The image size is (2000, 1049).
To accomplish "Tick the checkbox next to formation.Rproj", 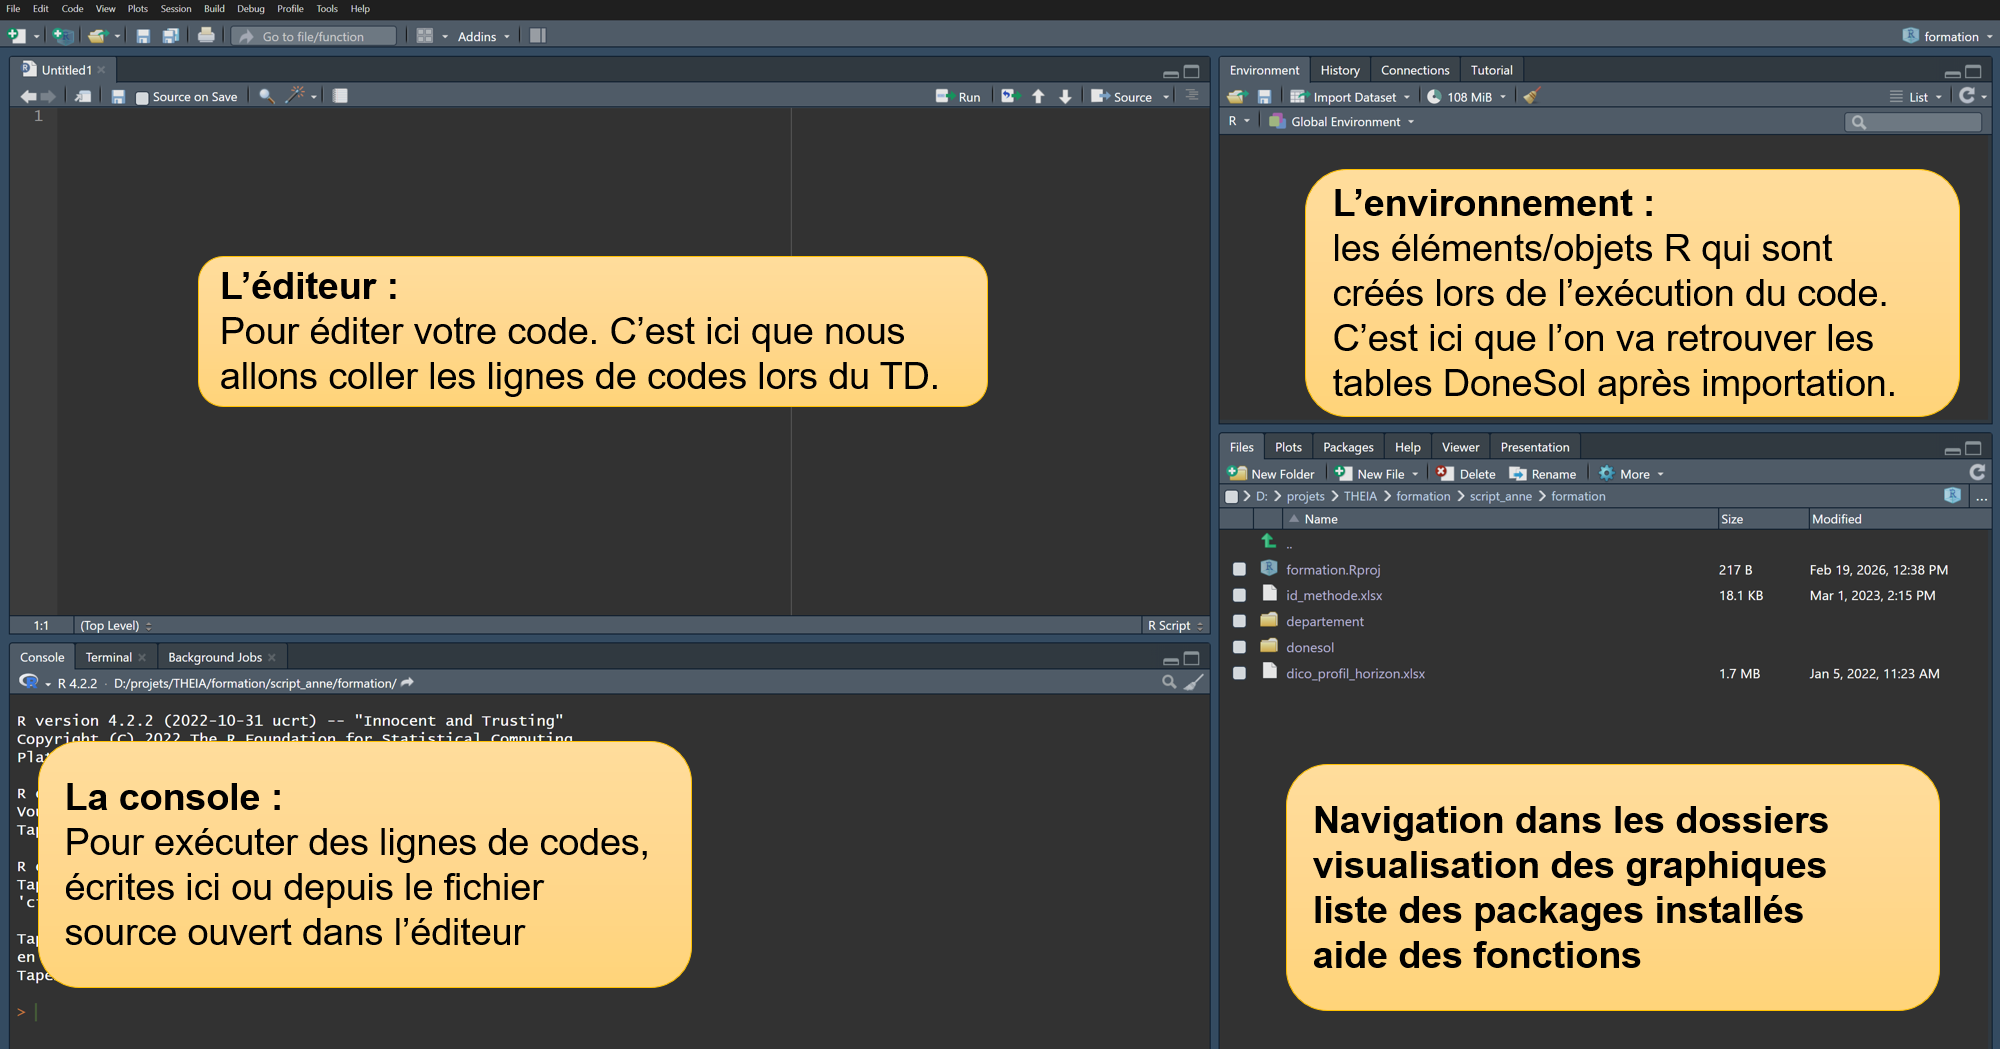I will [x=1239, y=569].
